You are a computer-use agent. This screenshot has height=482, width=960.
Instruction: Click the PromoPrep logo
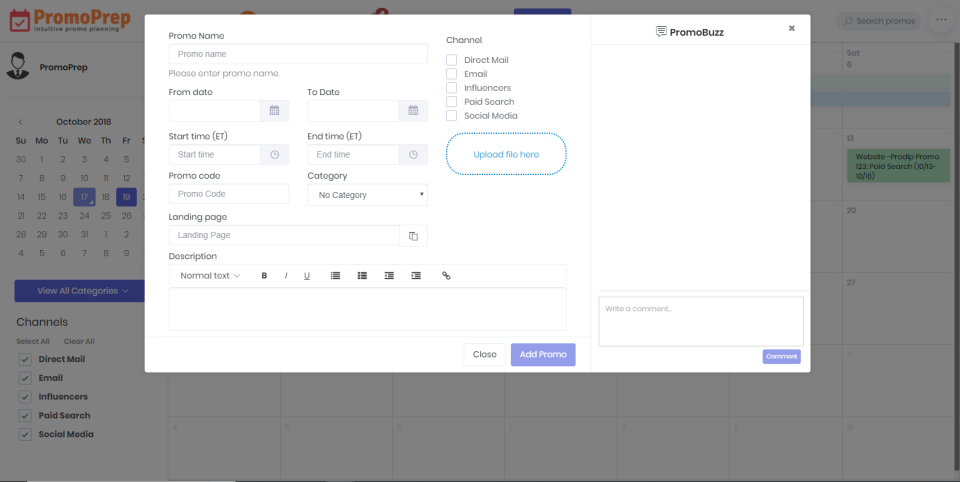pos(69,20)
